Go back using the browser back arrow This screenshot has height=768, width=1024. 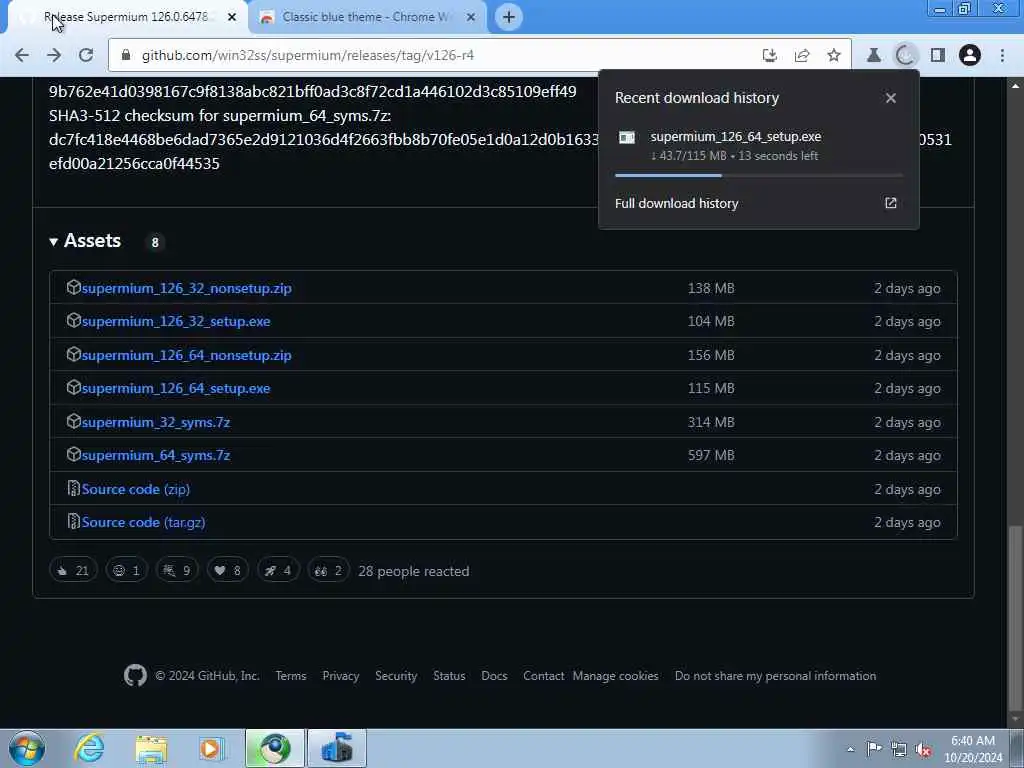coord(22,56)
